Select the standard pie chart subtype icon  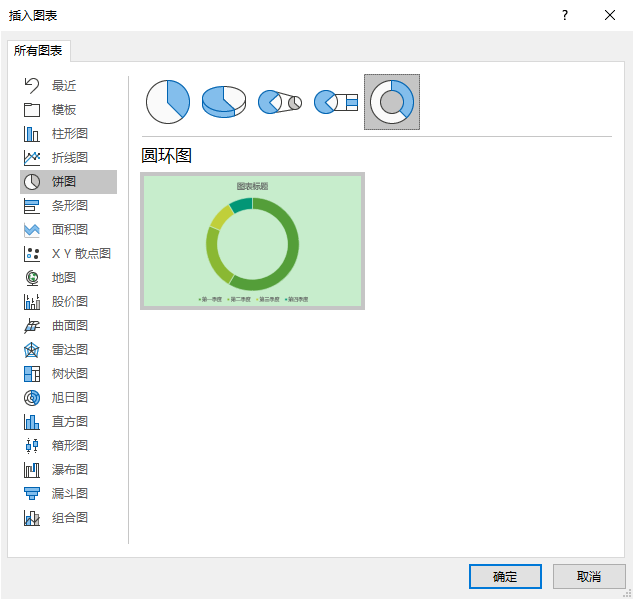[168, 102]
